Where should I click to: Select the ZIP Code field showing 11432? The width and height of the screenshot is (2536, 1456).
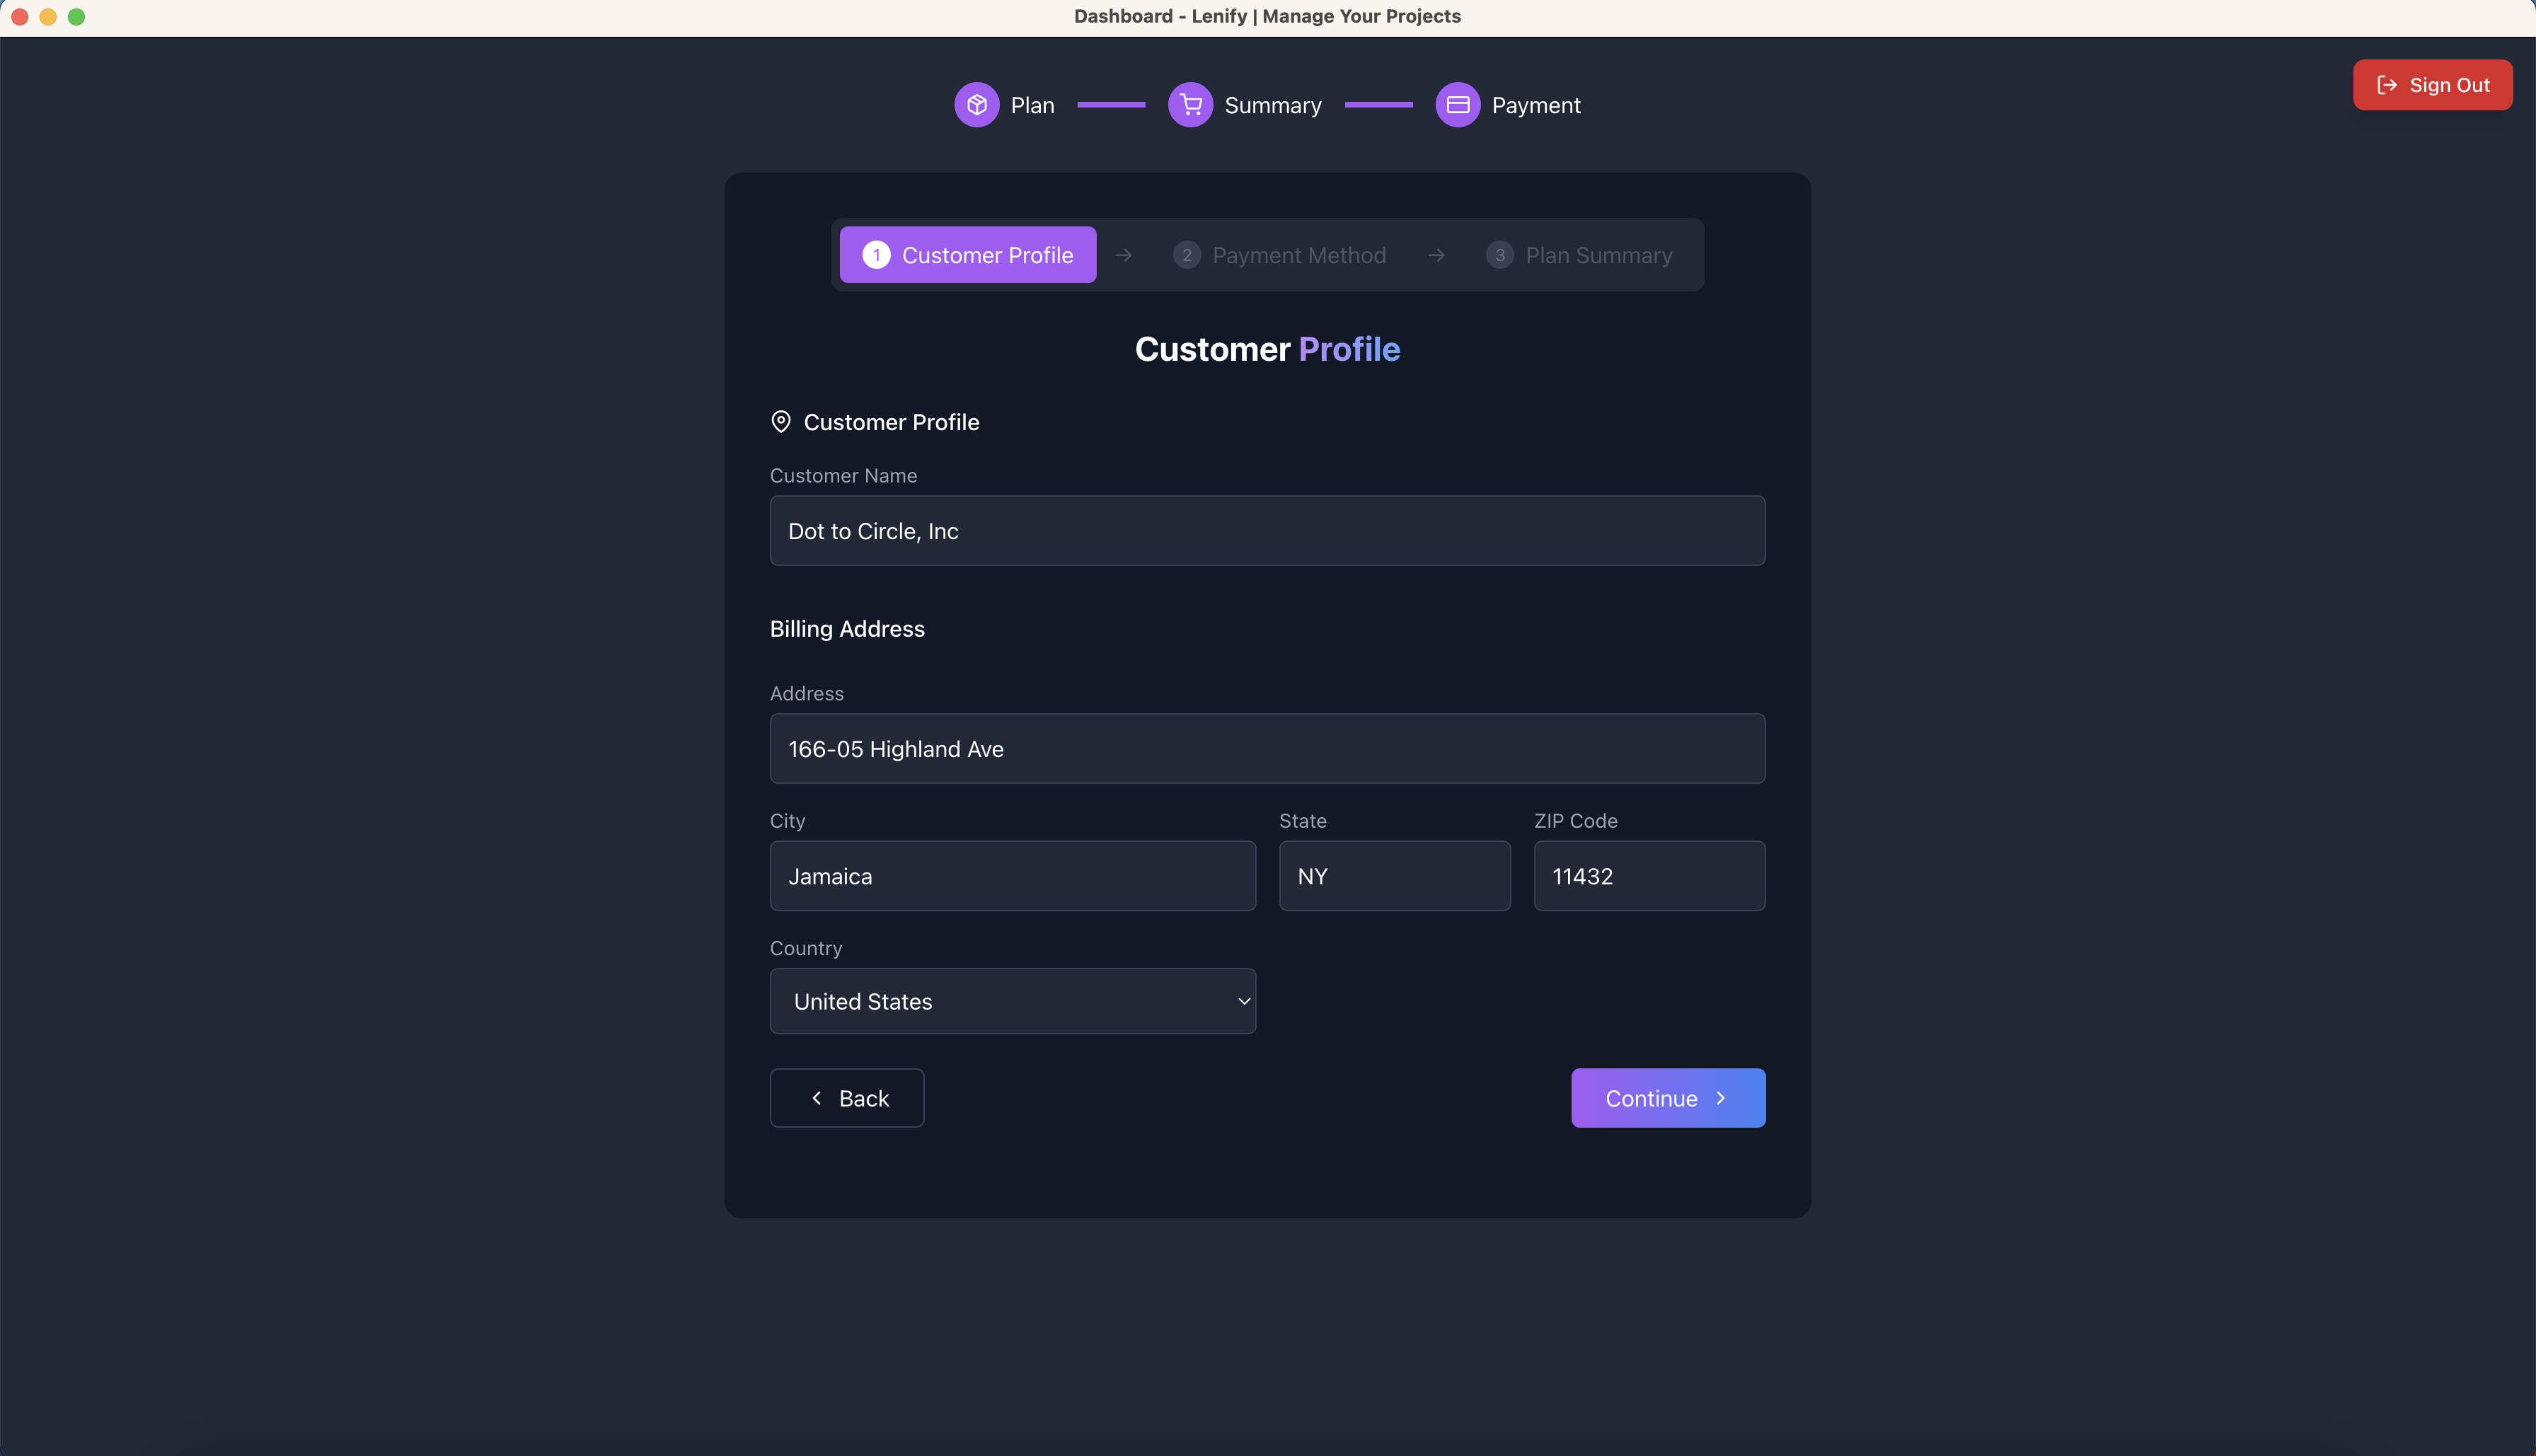click(1649, 875)
